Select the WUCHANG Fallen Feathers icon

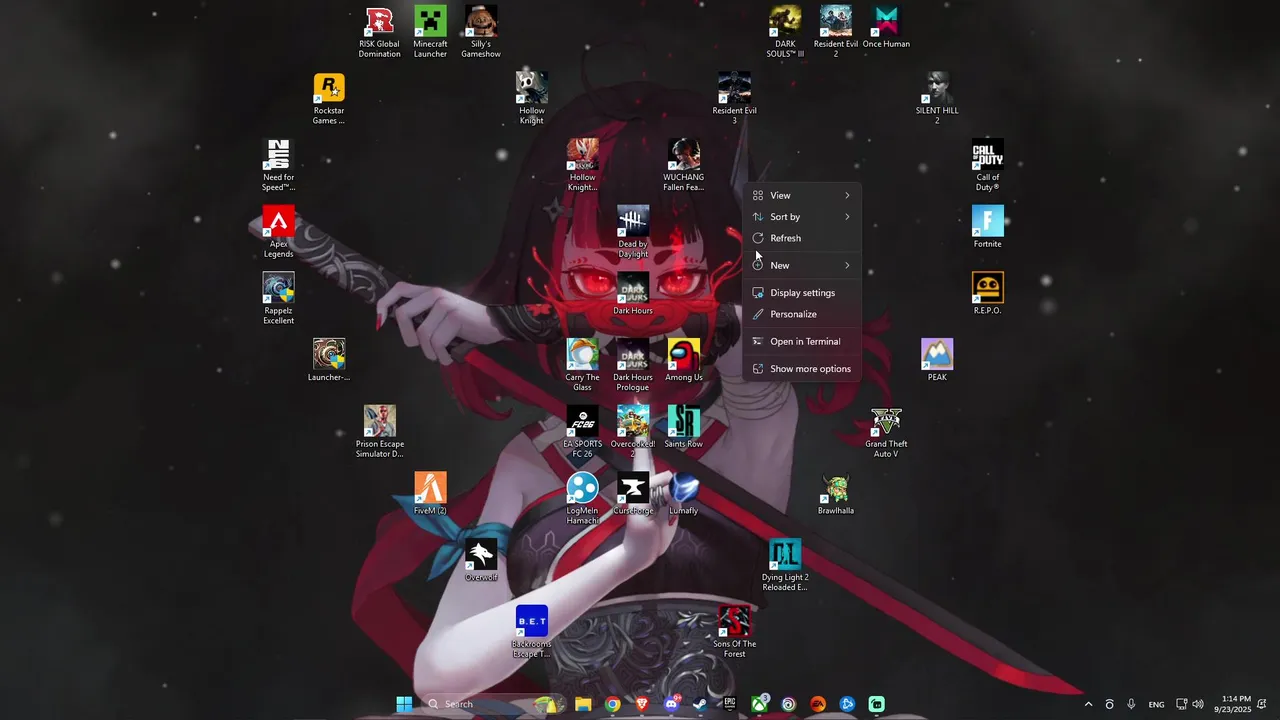(684, 165)
